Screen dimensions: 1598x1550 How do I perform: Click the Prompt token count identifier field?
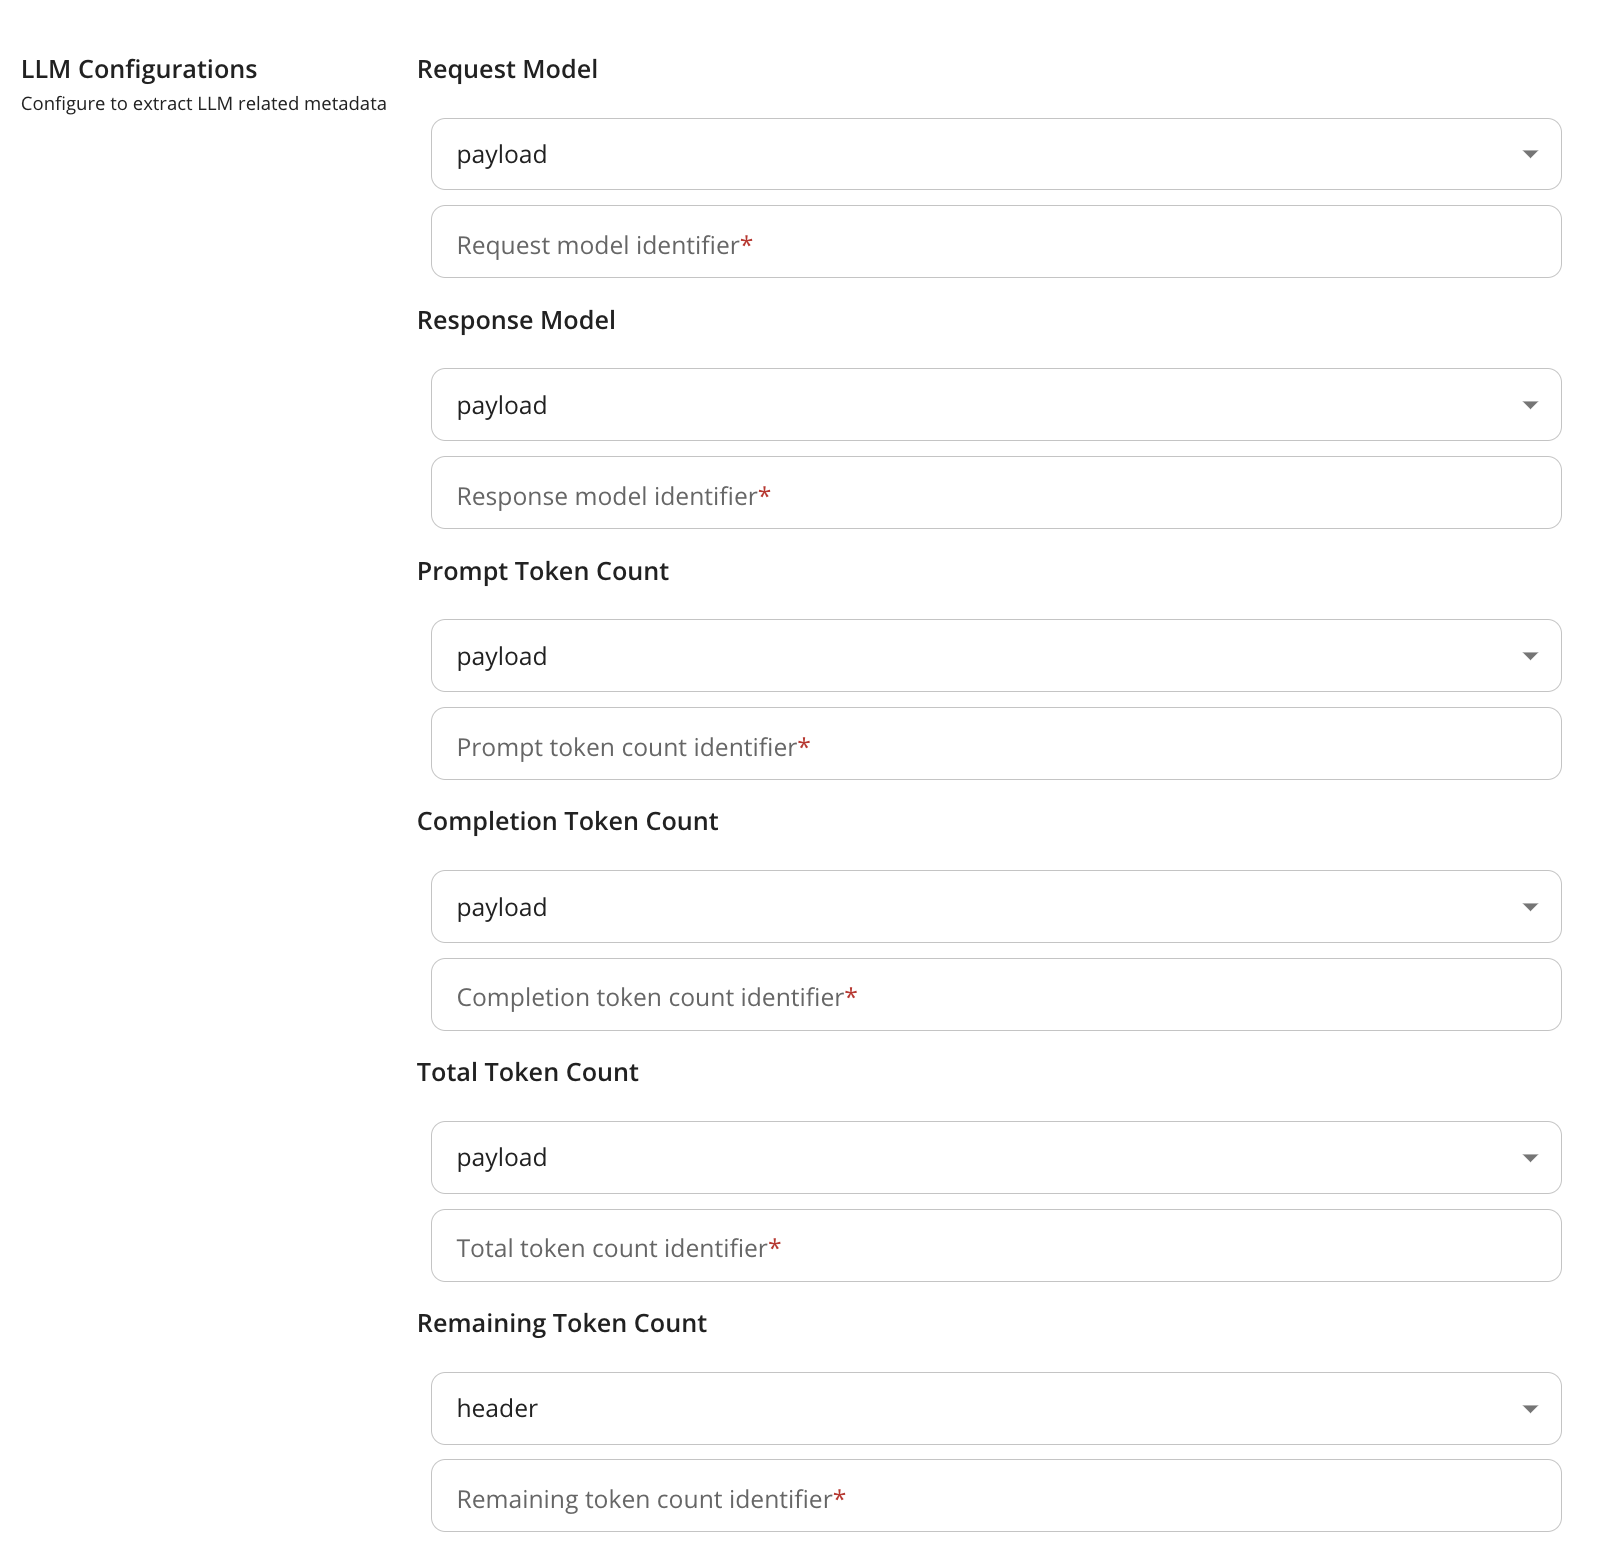click(x=995, y=745)
